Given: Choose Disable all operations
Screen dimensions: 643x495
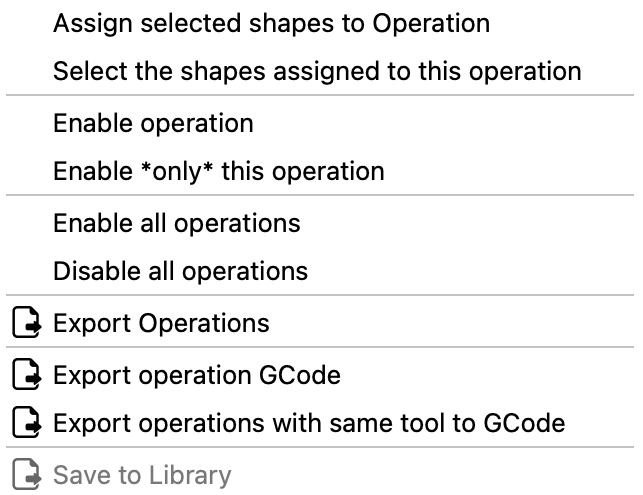Looking at the screenshot, I should click(x=180, y=271).
